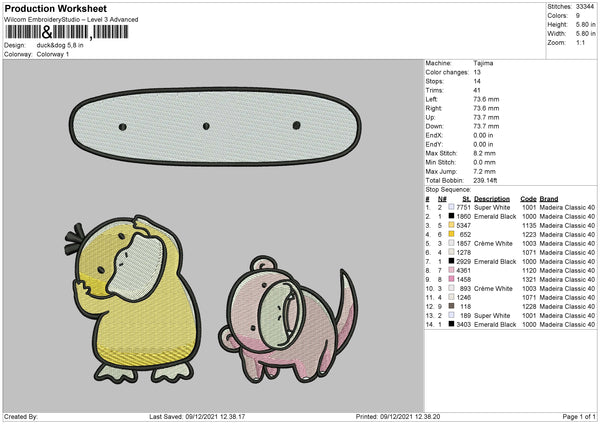This screenshot has height=424, width=600.
Task: Select the hot pink swatch in stop 9
Action: (452, 279)
